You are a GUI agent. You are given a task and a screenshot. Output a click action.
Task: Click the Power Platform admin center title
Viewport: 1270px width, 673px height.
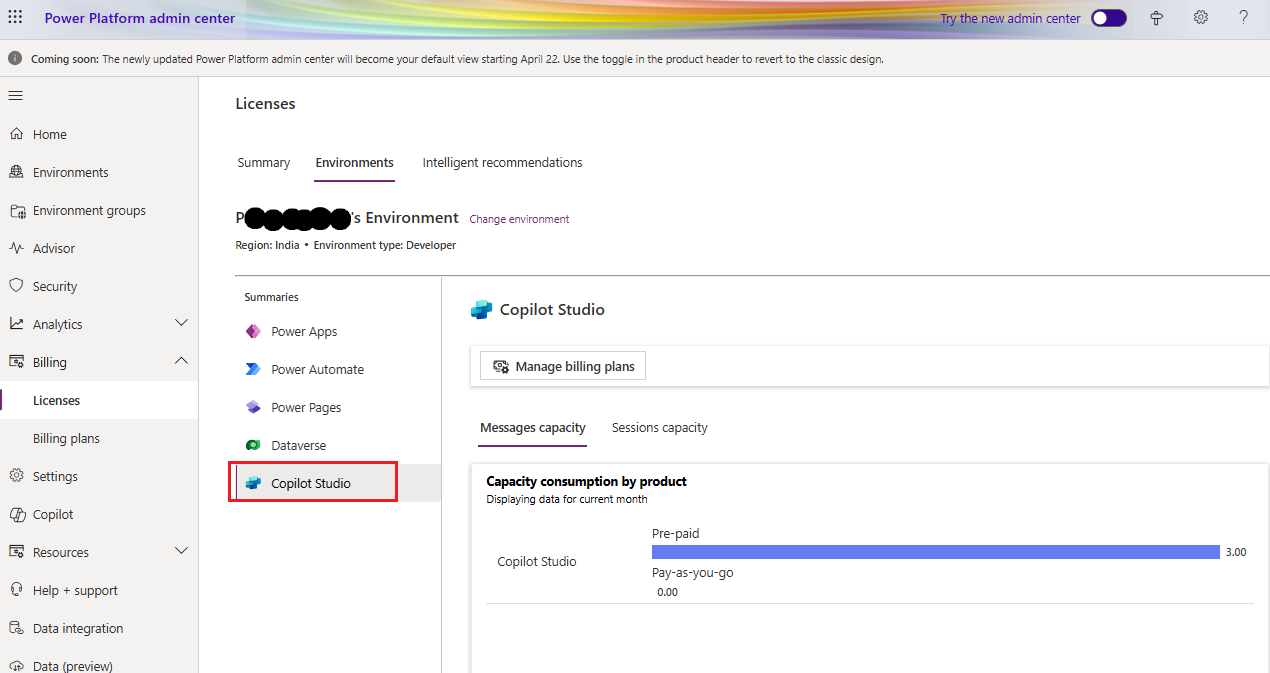(x=138, y=18)
